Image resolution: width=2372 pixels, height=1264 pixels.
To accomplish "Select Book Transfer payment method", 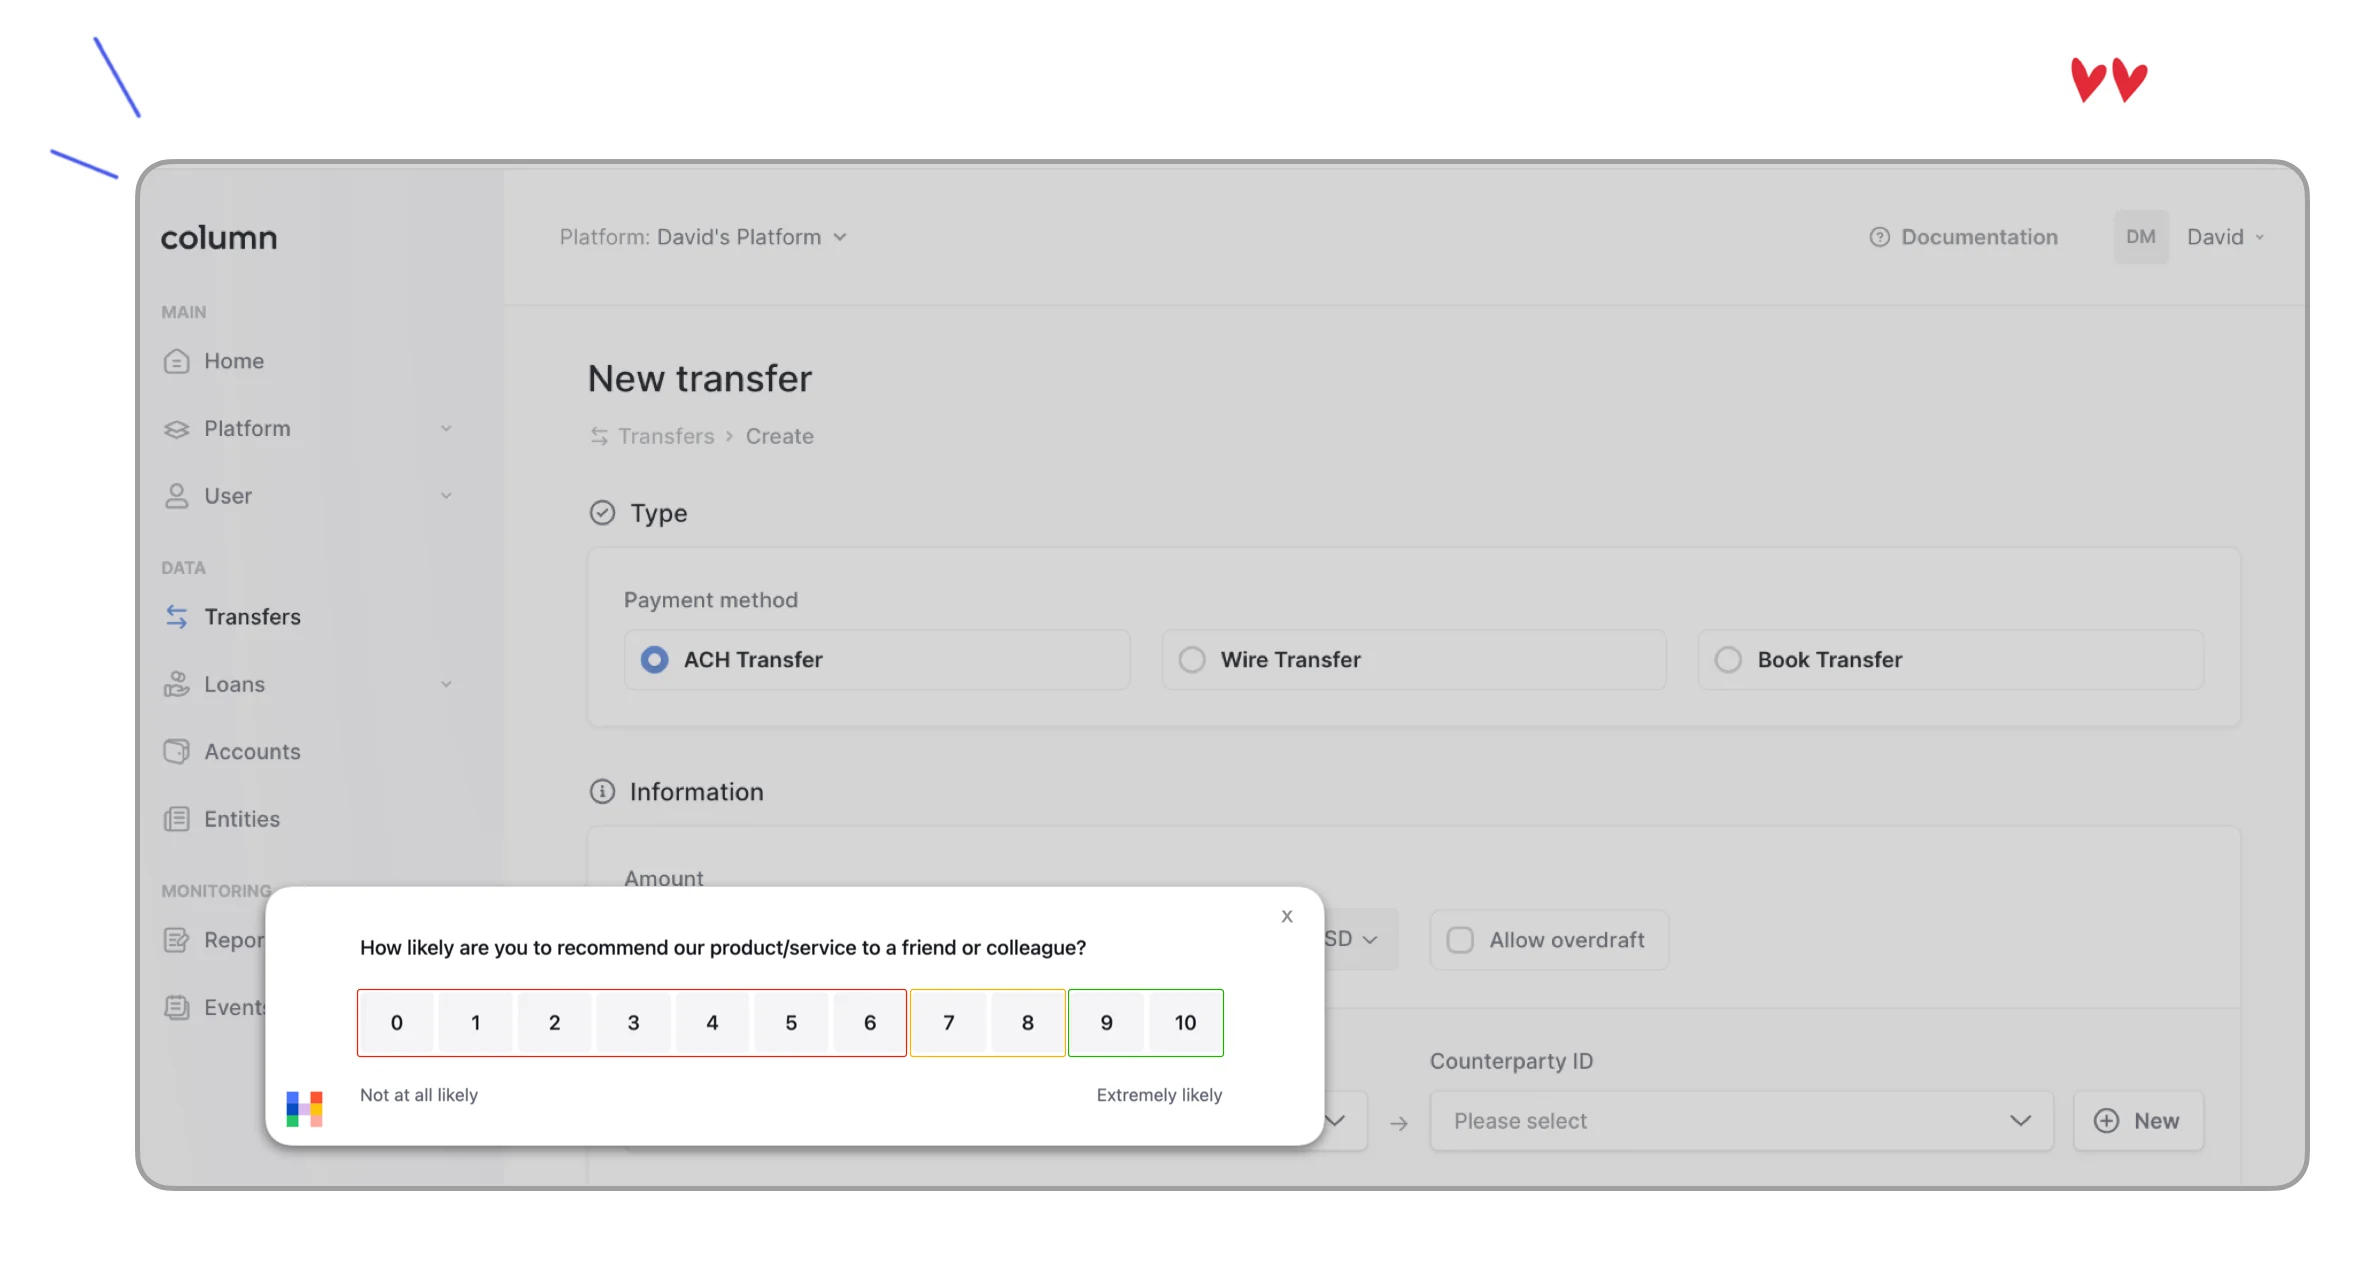I will (x=1951, y=660).
